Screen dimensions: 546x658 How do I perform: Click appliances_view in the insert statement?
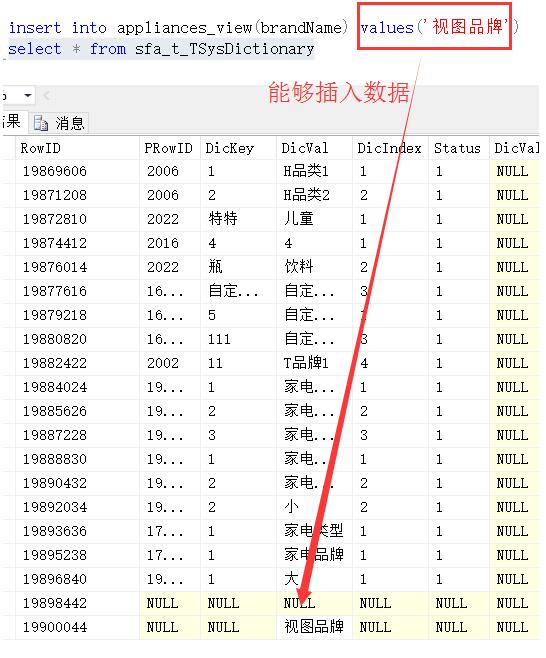(184, 28)
